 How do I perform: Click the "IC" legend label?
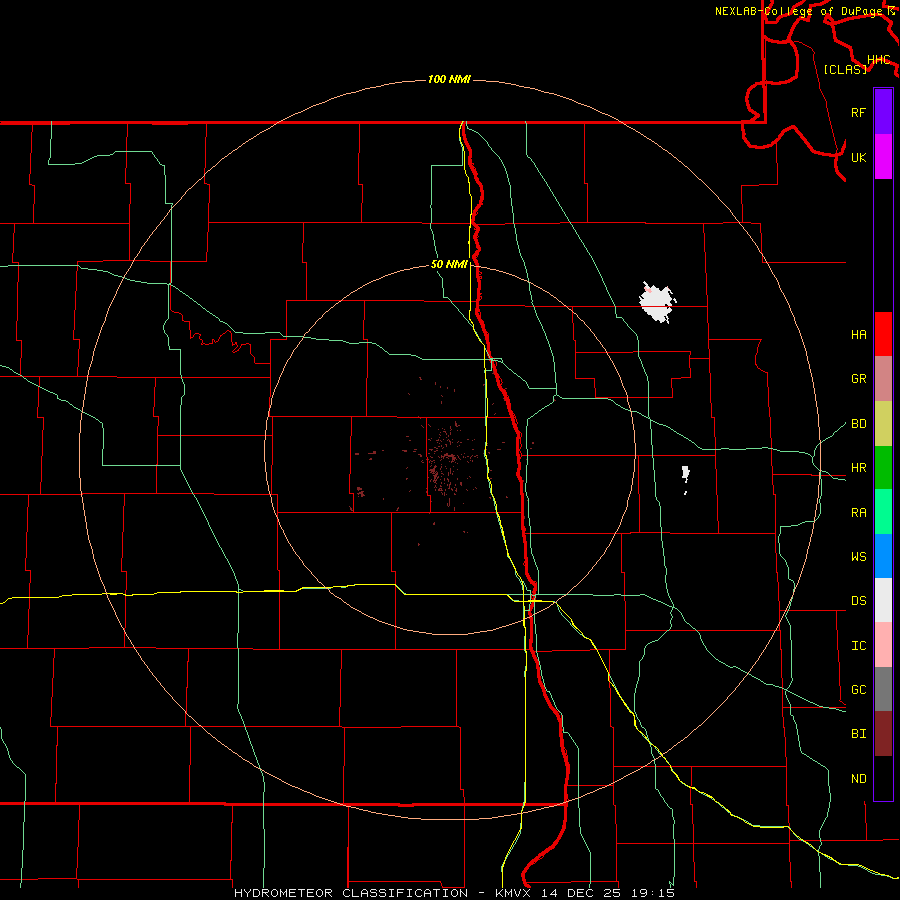[858, 645]
